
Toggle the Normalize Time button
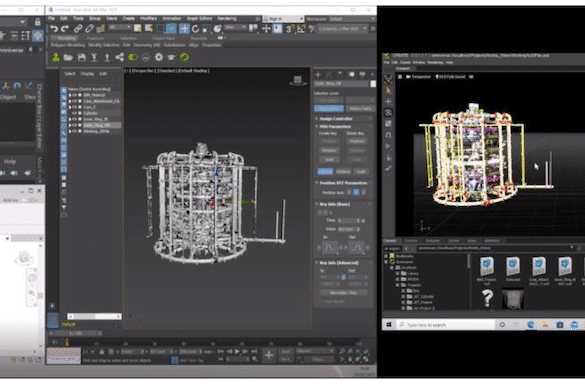344,292
